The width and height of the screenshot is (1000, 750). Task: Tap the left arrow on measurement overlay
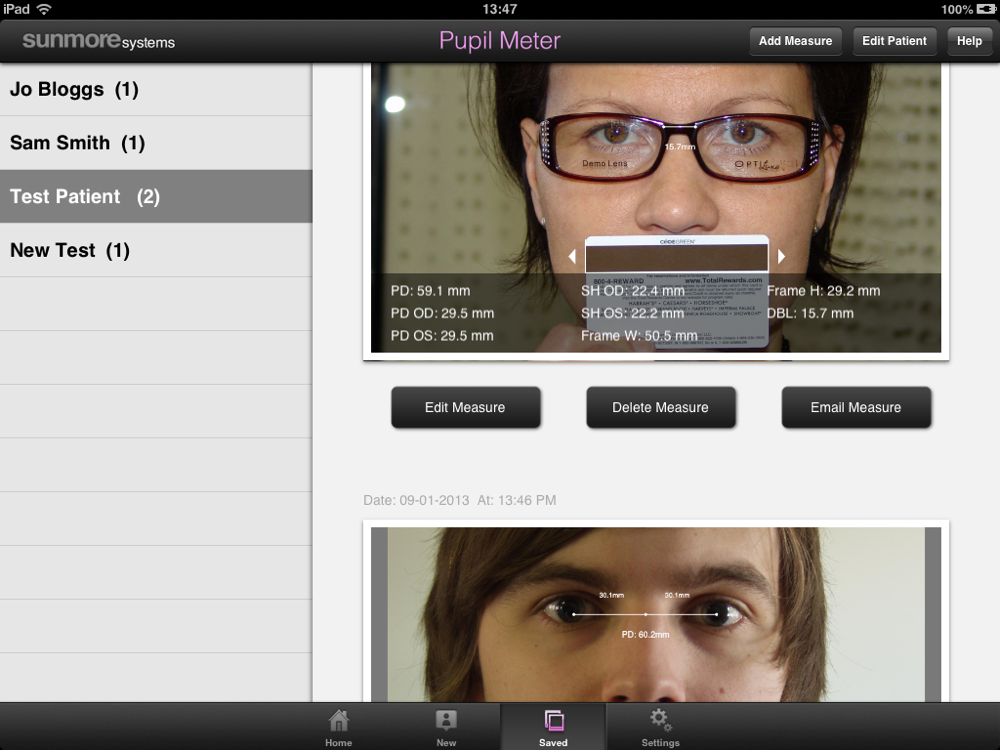click(x=572, y=256)
